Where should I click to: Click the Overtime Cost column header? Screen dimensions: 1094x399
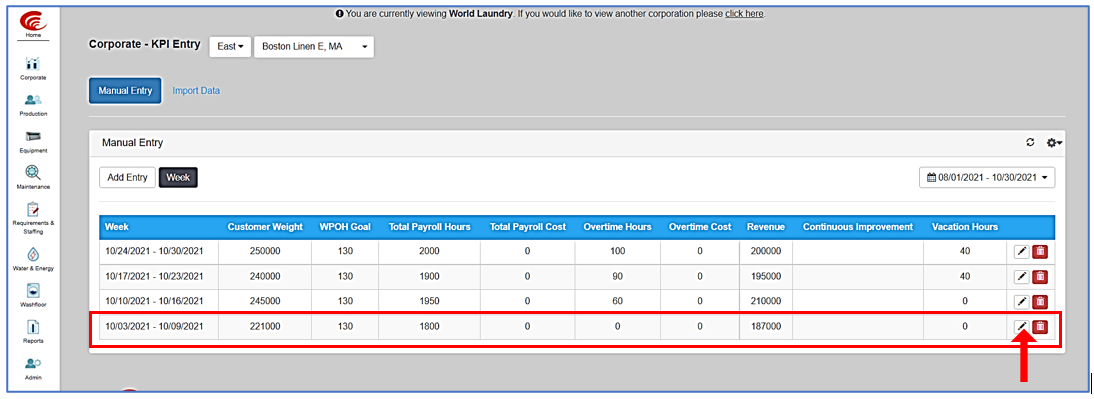point(700,227)
